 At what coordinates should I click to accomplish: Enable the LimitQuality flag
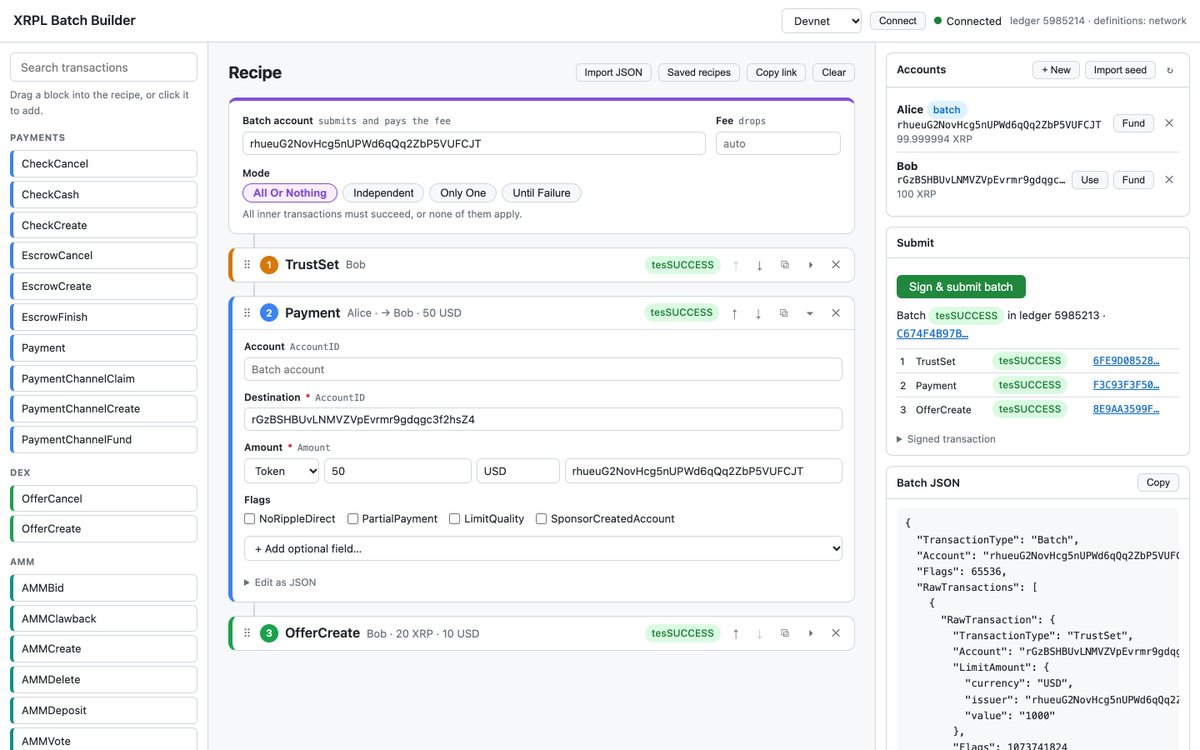(455, 519)
